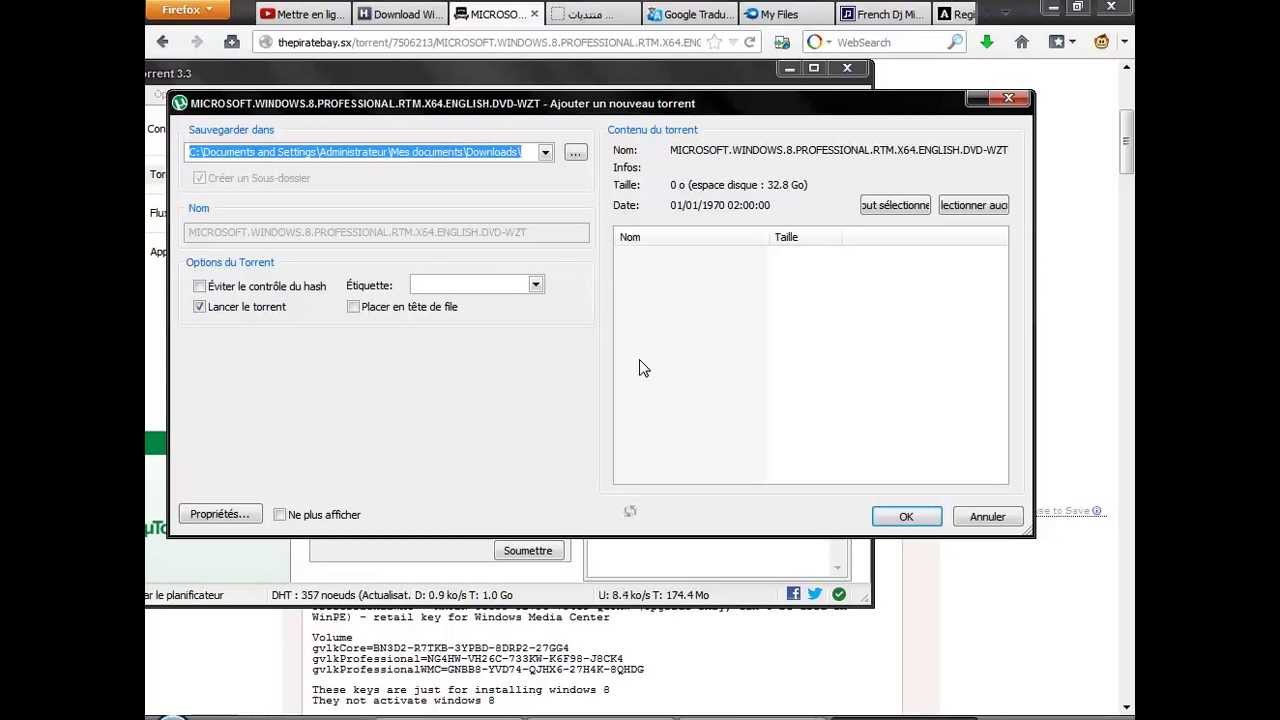Click the page icon left of WebSearch box
Screen dimensions: 1280x720
coord(782,42)
